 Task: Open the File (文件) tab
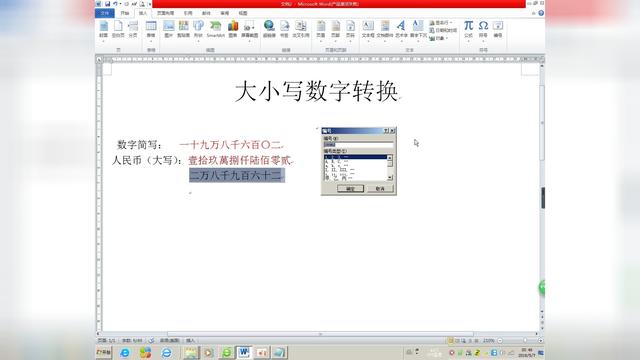[105, 13]
